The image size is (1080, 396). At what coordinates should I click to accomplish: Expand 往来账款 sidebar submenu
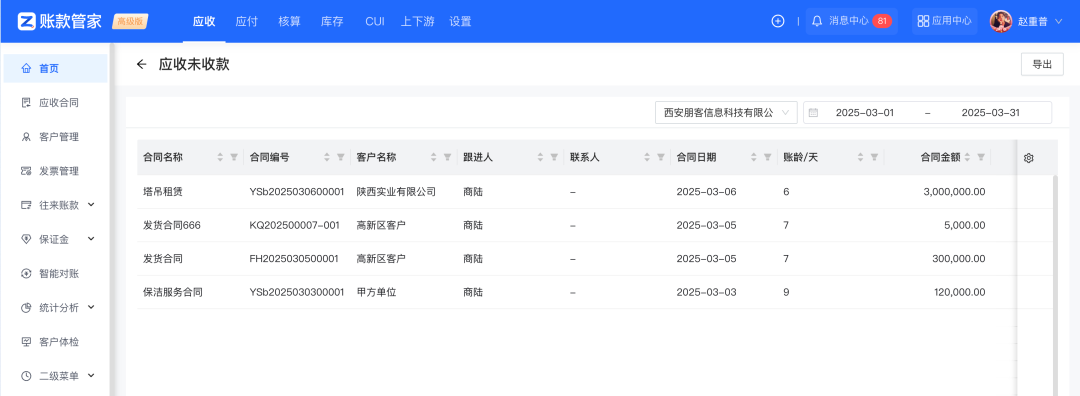point(91,205)
